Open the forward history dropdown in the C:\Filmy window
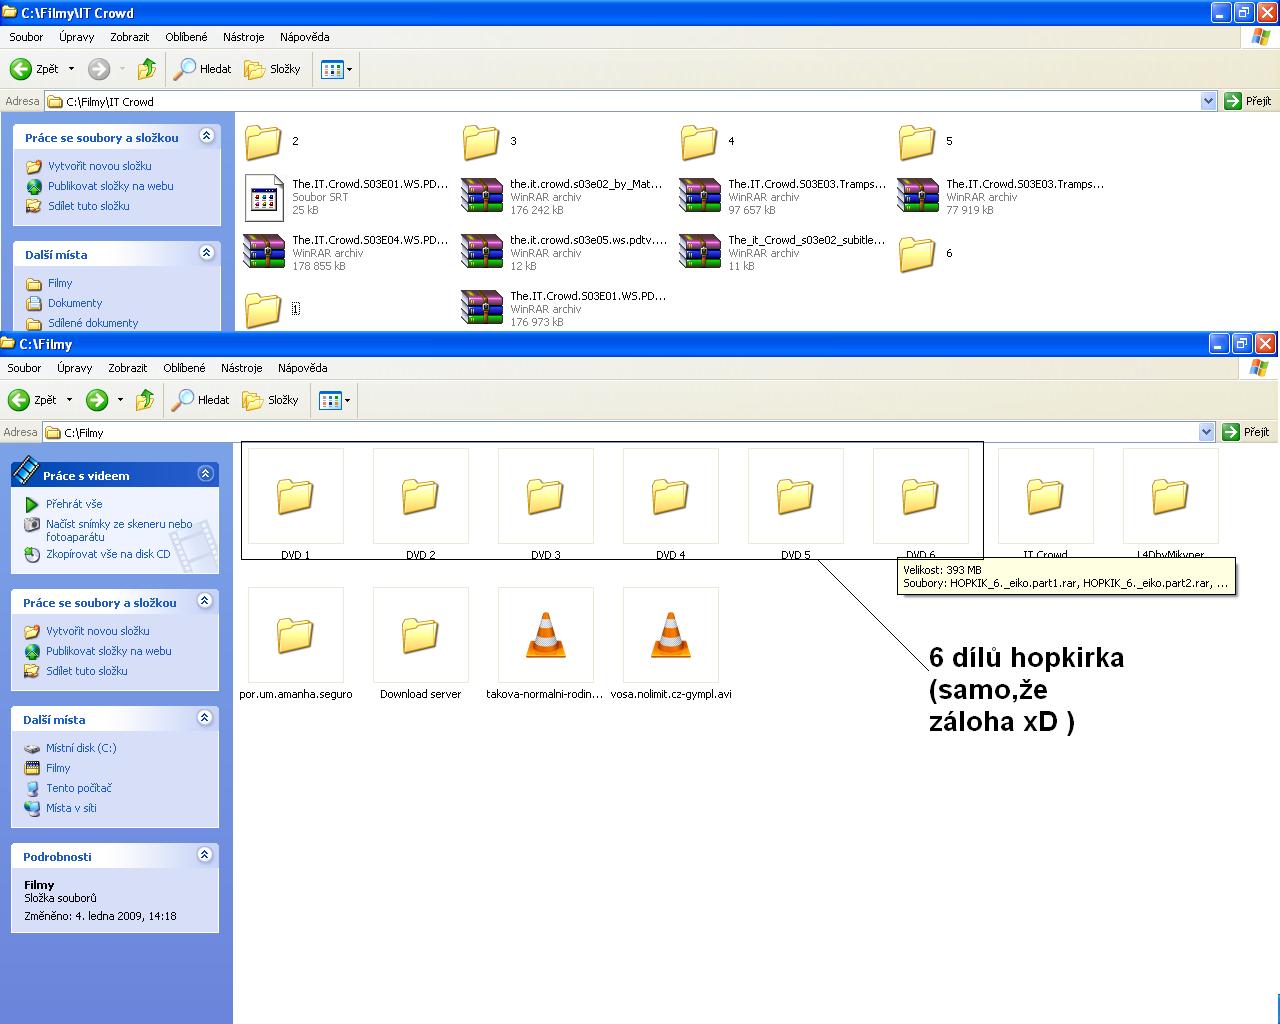Image resolution: width=1280 pixels, height=1024 pixels. [x=120, y=400]
